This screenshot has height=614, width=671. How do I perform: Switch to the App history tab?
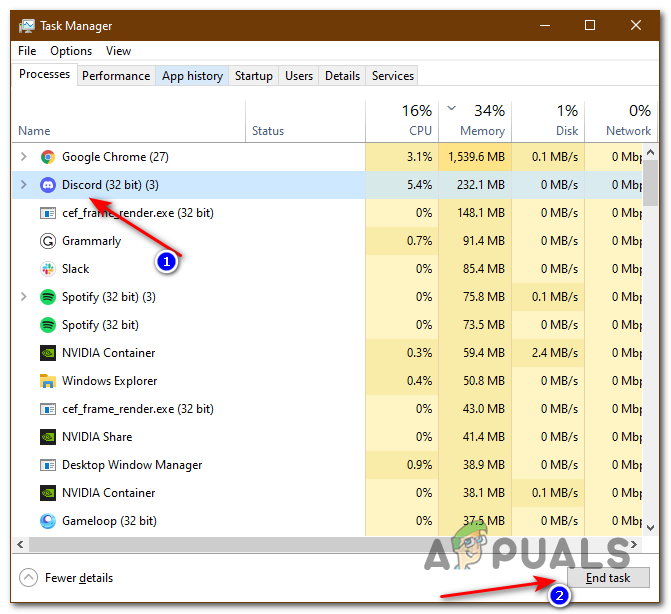[x=192, y=76]
